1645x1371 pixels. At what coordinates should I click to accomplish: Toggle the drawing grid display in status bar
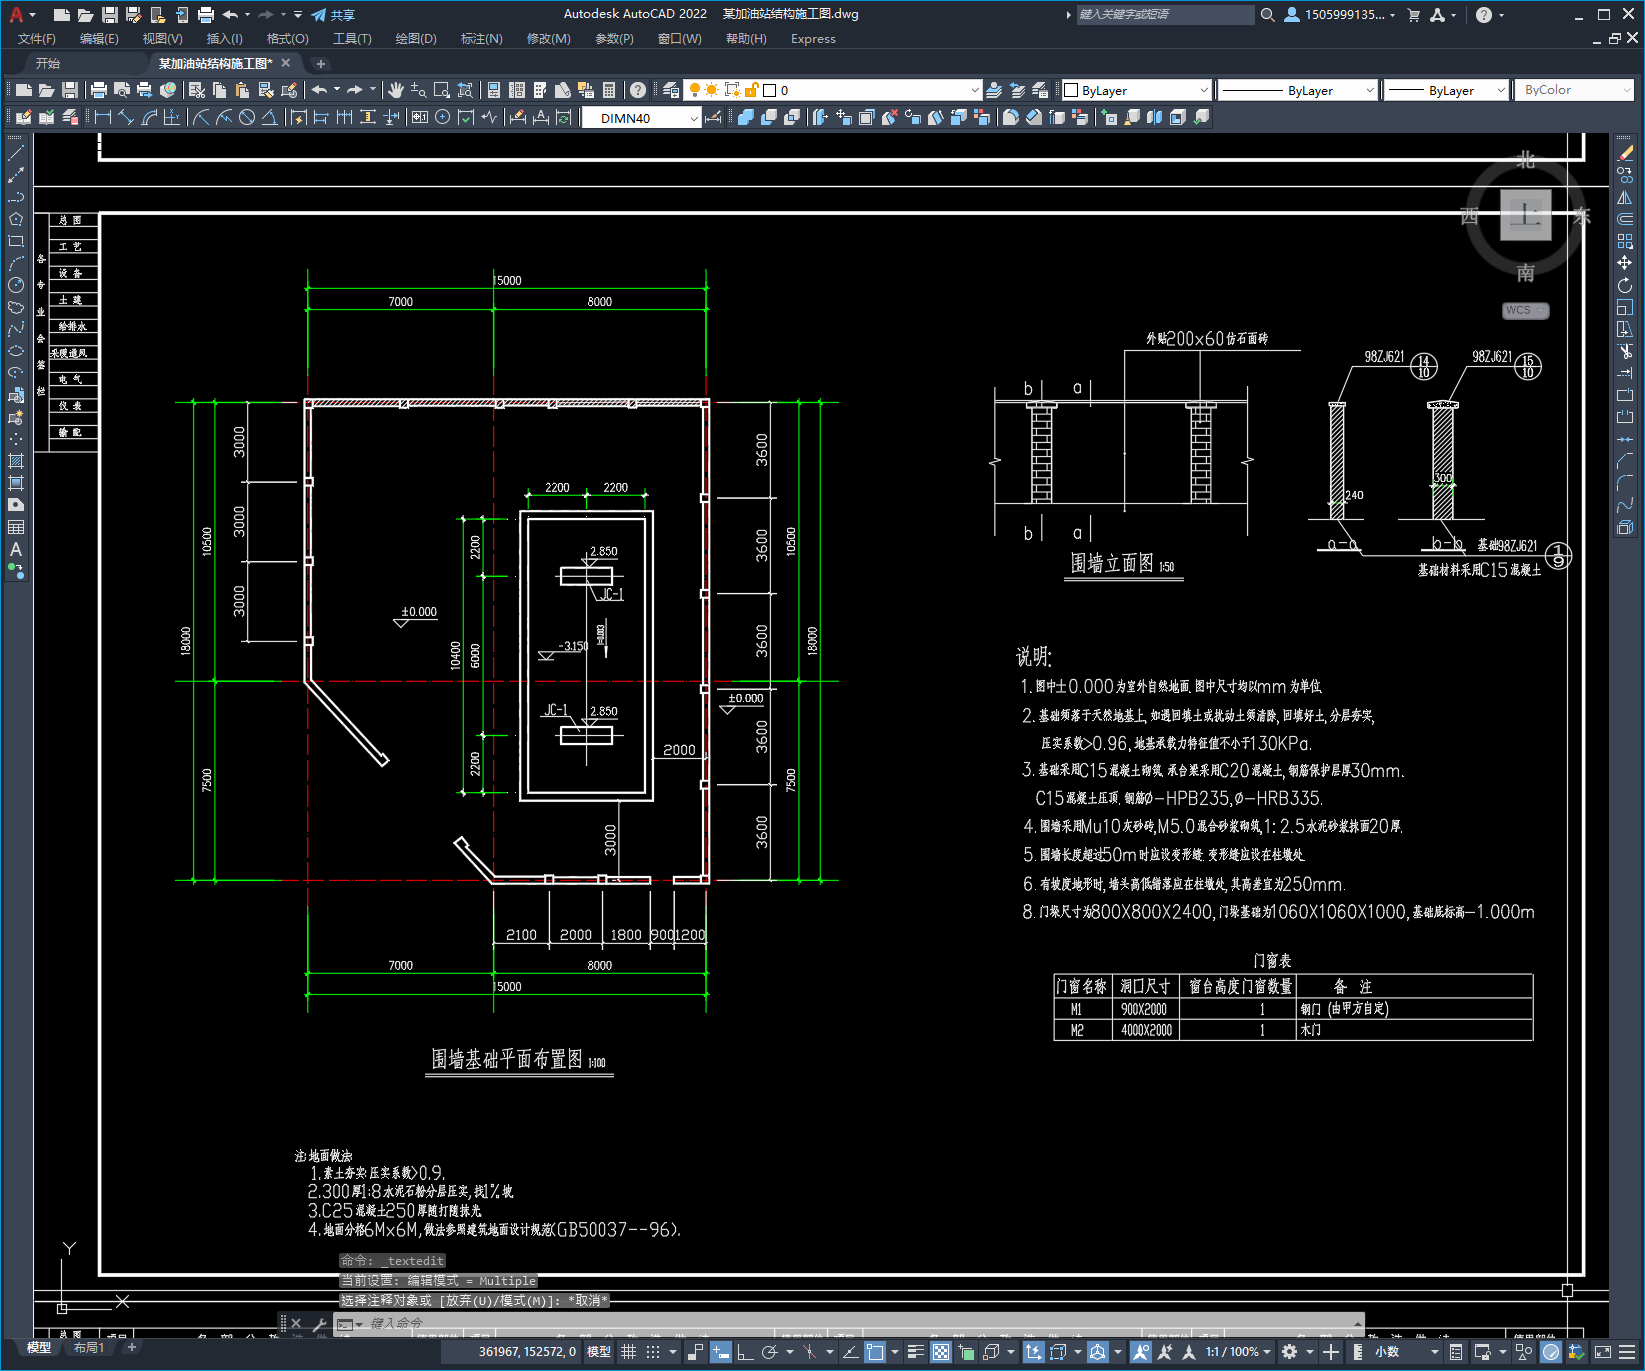click(x=628, y=1352)
